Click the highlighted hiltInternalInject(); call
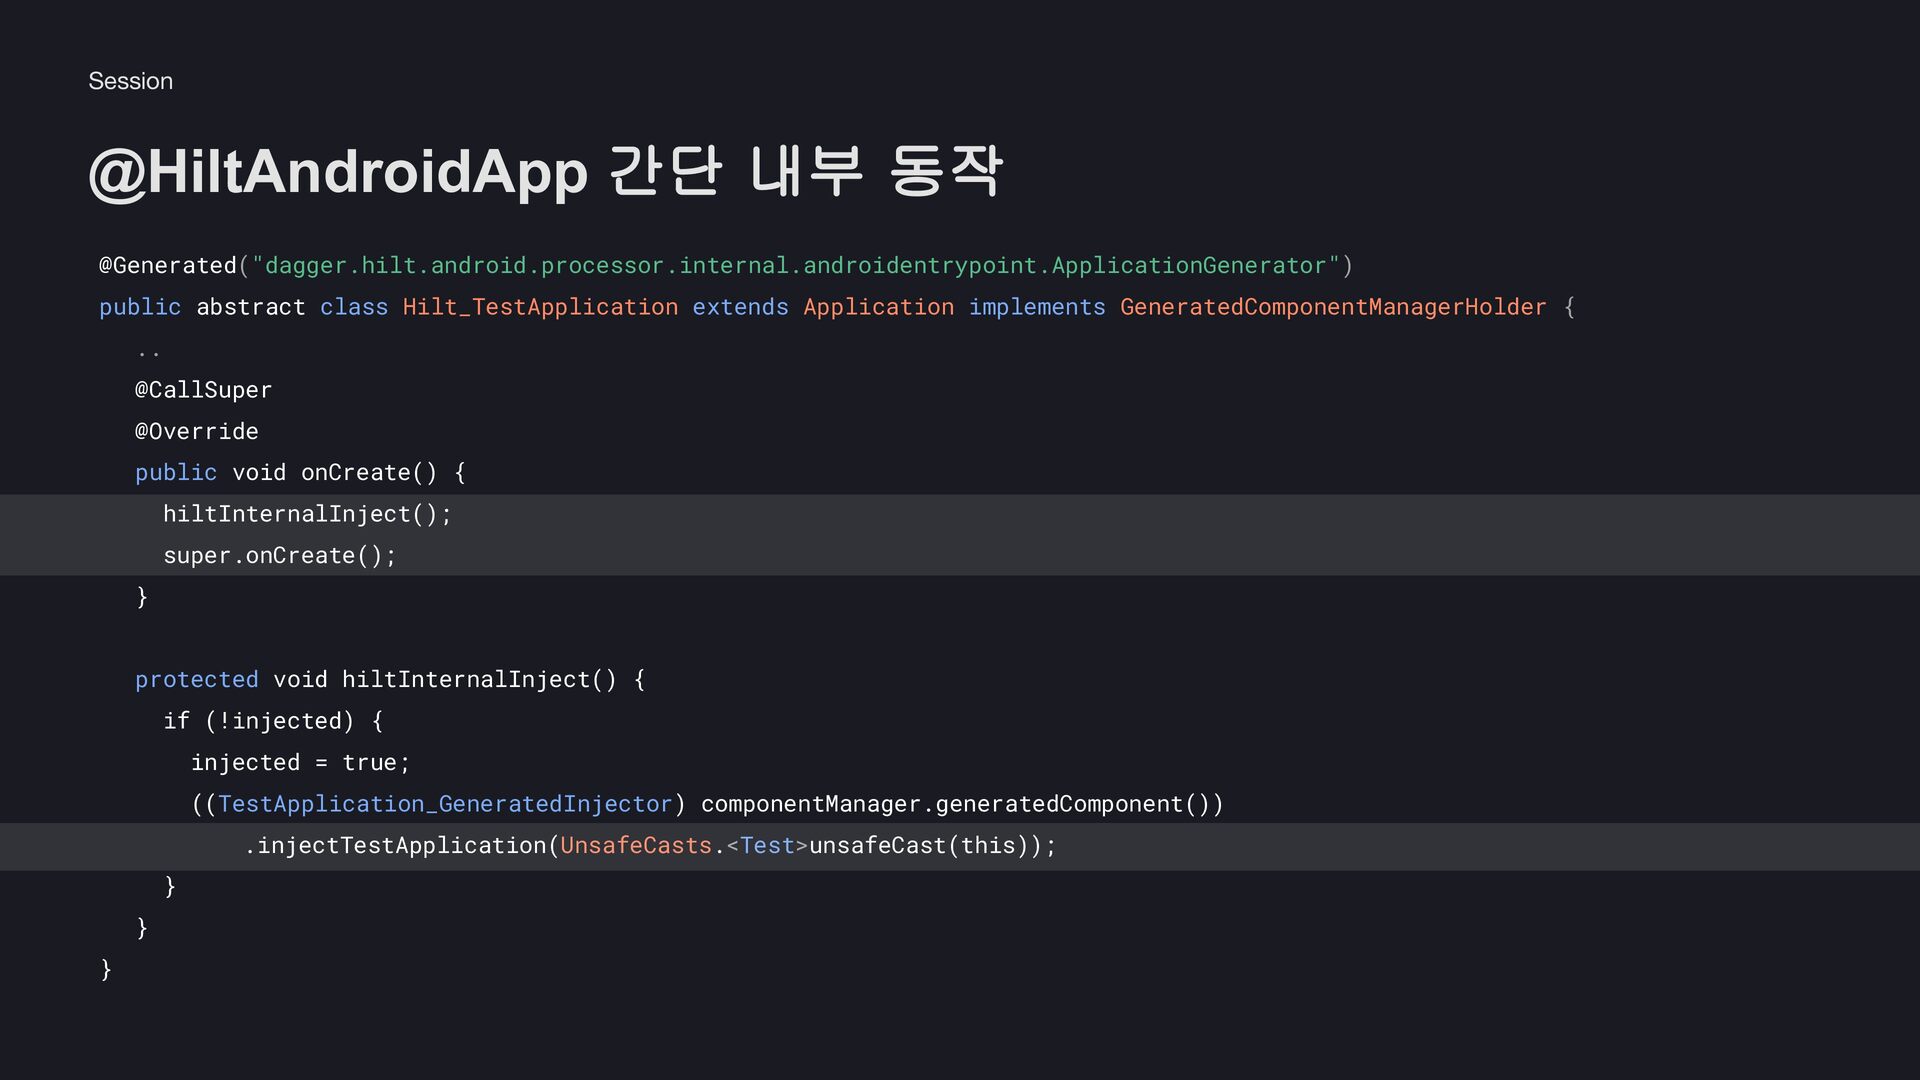Viewport: 1920px width, 1080px height. pyautogui.click(x=307, y=514)
